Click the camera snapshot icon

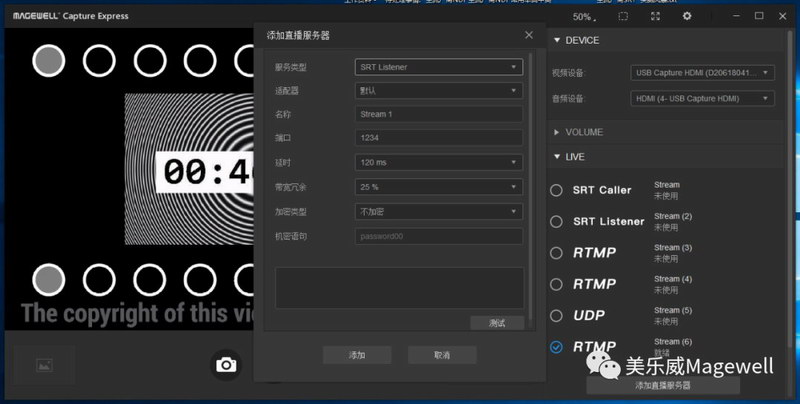pyautogui.click(x=227, y=365)
